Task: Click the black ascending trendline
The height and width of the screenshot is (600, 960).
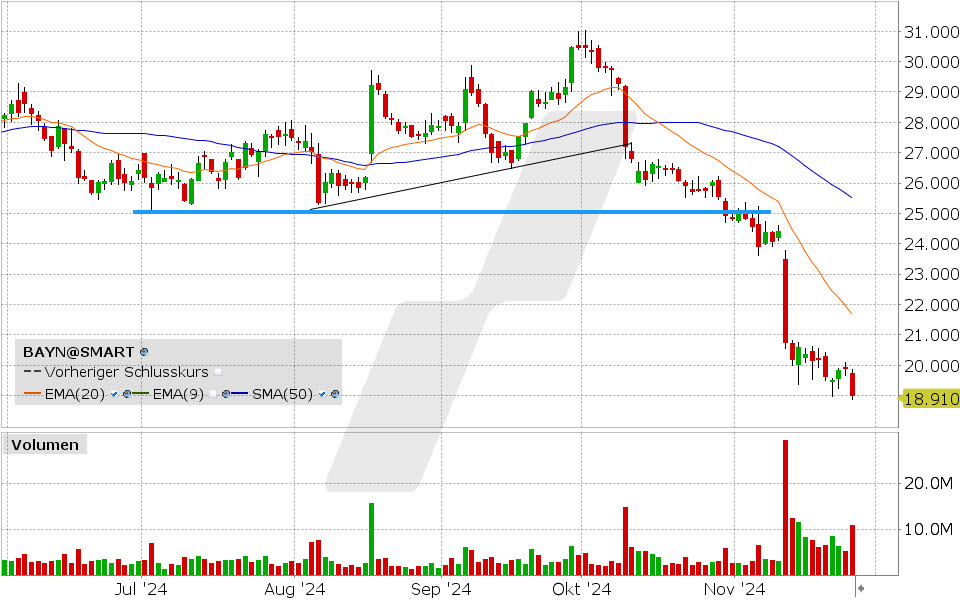Action: pos(471,176)
